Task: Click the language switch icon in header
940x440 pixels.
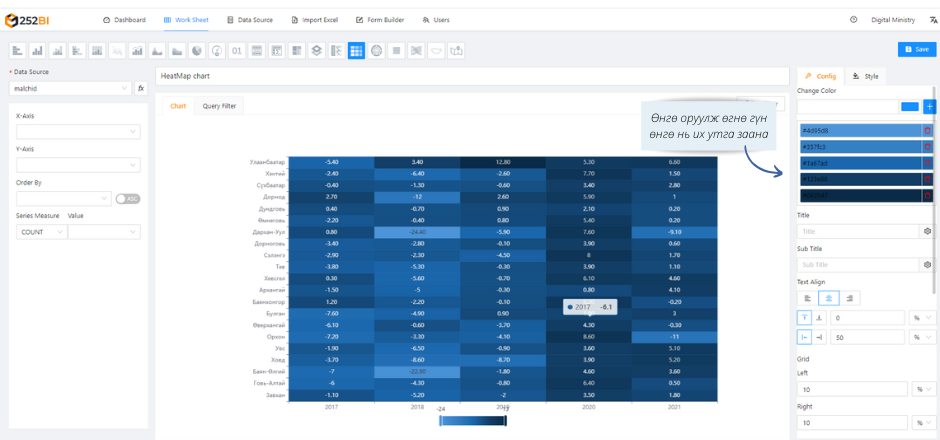Action: (x=933, y=20)
